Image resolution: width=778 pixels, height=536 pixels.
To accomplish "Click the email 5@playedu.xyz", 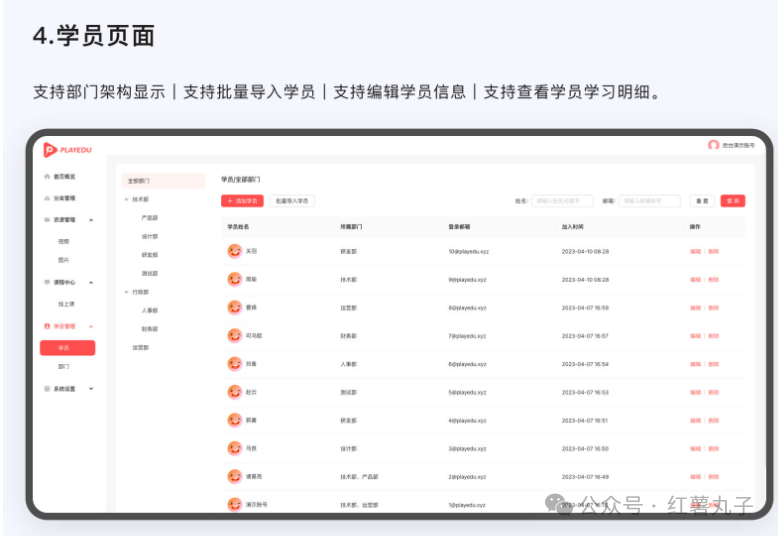I will (x=467, y=392).
